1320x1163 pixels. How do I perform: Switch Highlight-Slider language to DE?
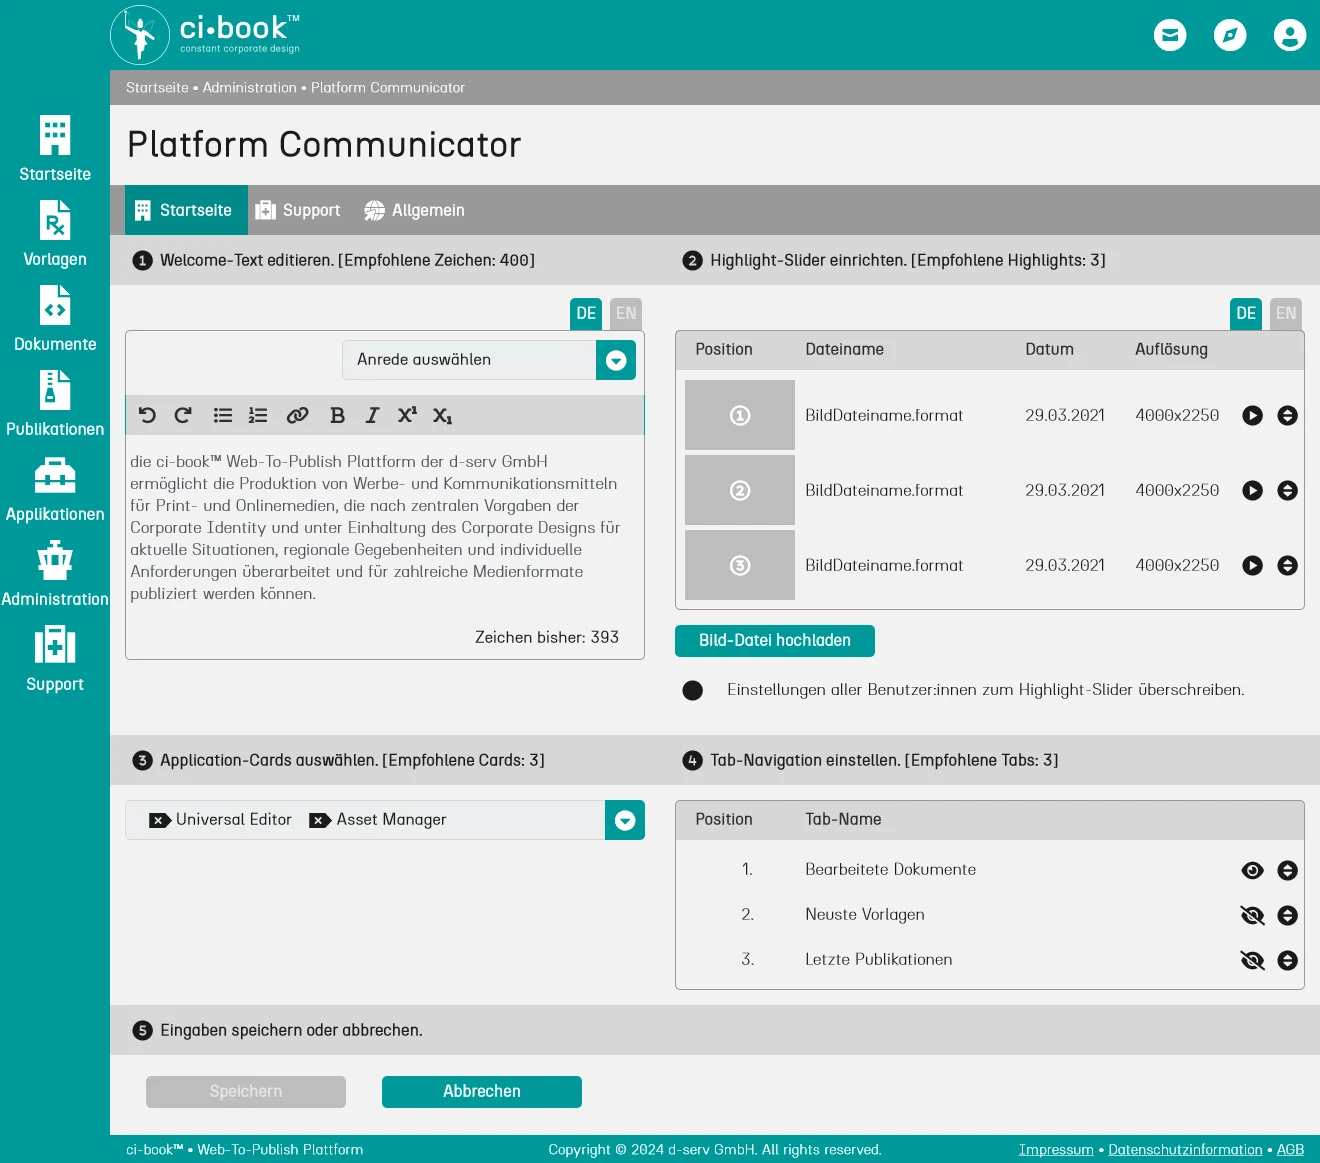pyautogui.click(x=1246, y=313)
